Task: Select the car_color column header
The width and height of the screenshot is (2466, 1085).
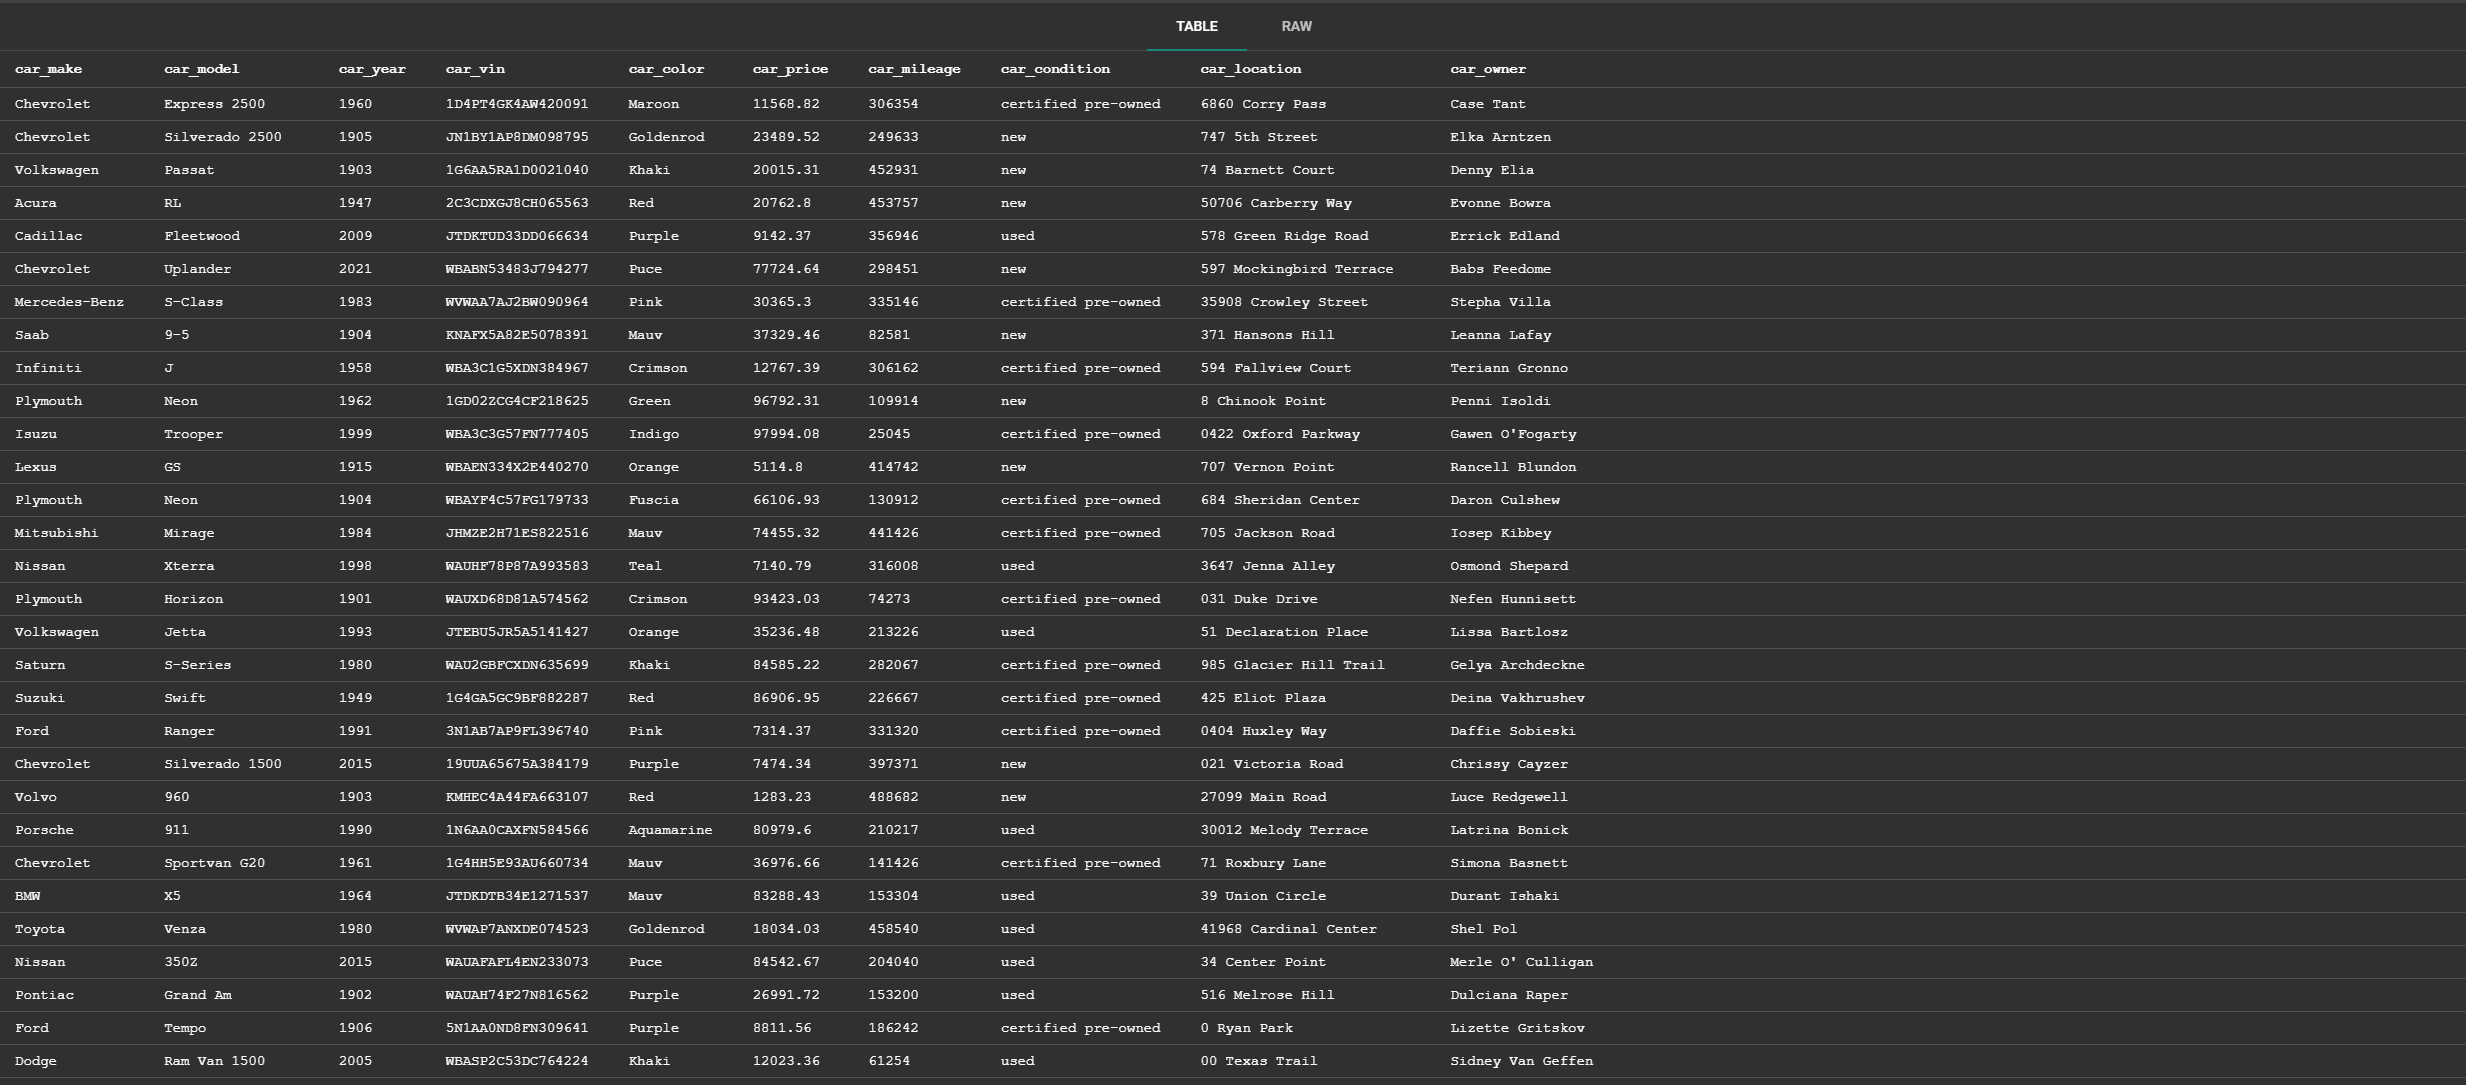Action: click(666, 69)
